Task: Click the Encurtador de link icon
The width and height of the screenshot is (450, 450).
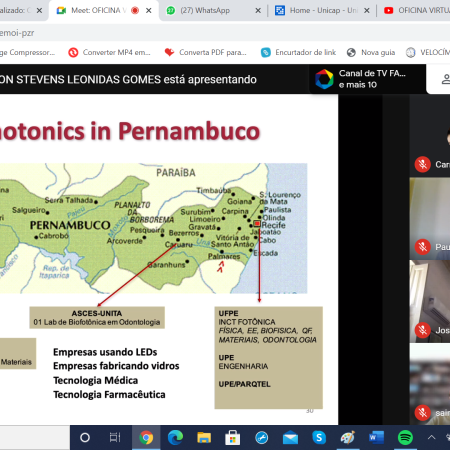Action: (x=266, y=52)
